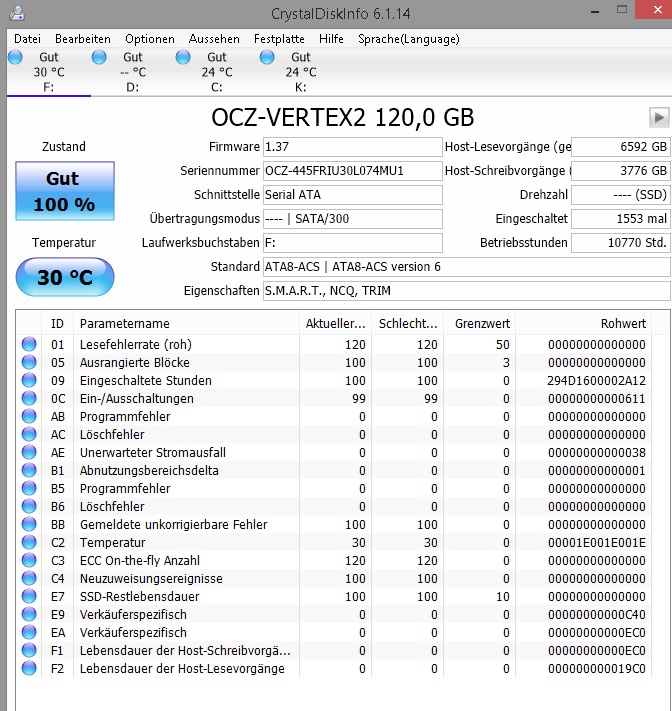
Task: Click the ID column header
Action: [58, 324]
